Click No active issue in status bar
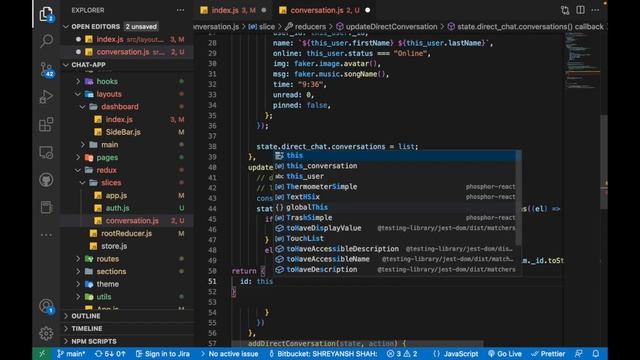 pyautogui.click(x=229, y=354)
